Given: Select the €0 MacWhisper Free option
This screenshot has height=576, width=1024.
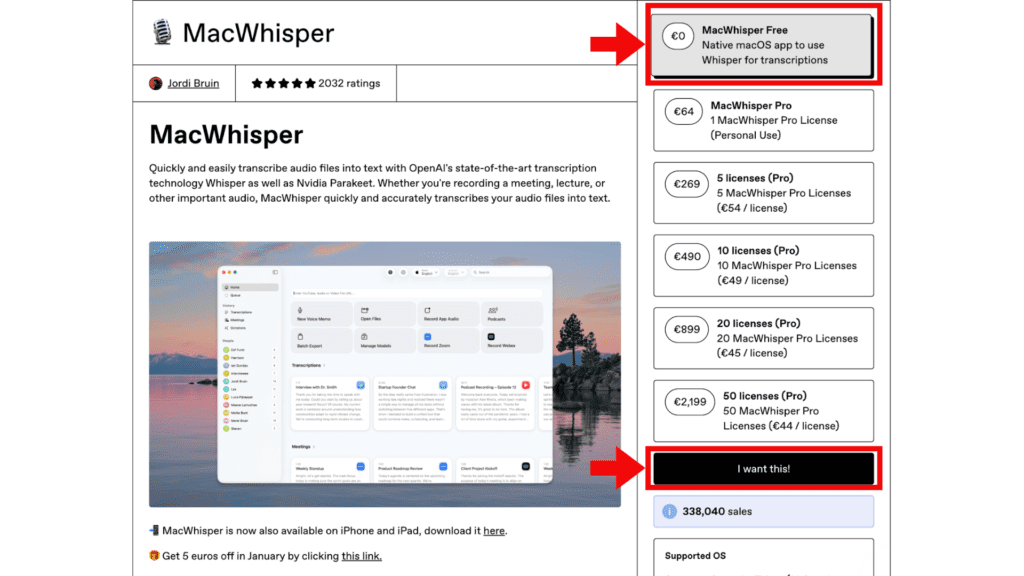Looking at the screenshot, I should [764, 45].
